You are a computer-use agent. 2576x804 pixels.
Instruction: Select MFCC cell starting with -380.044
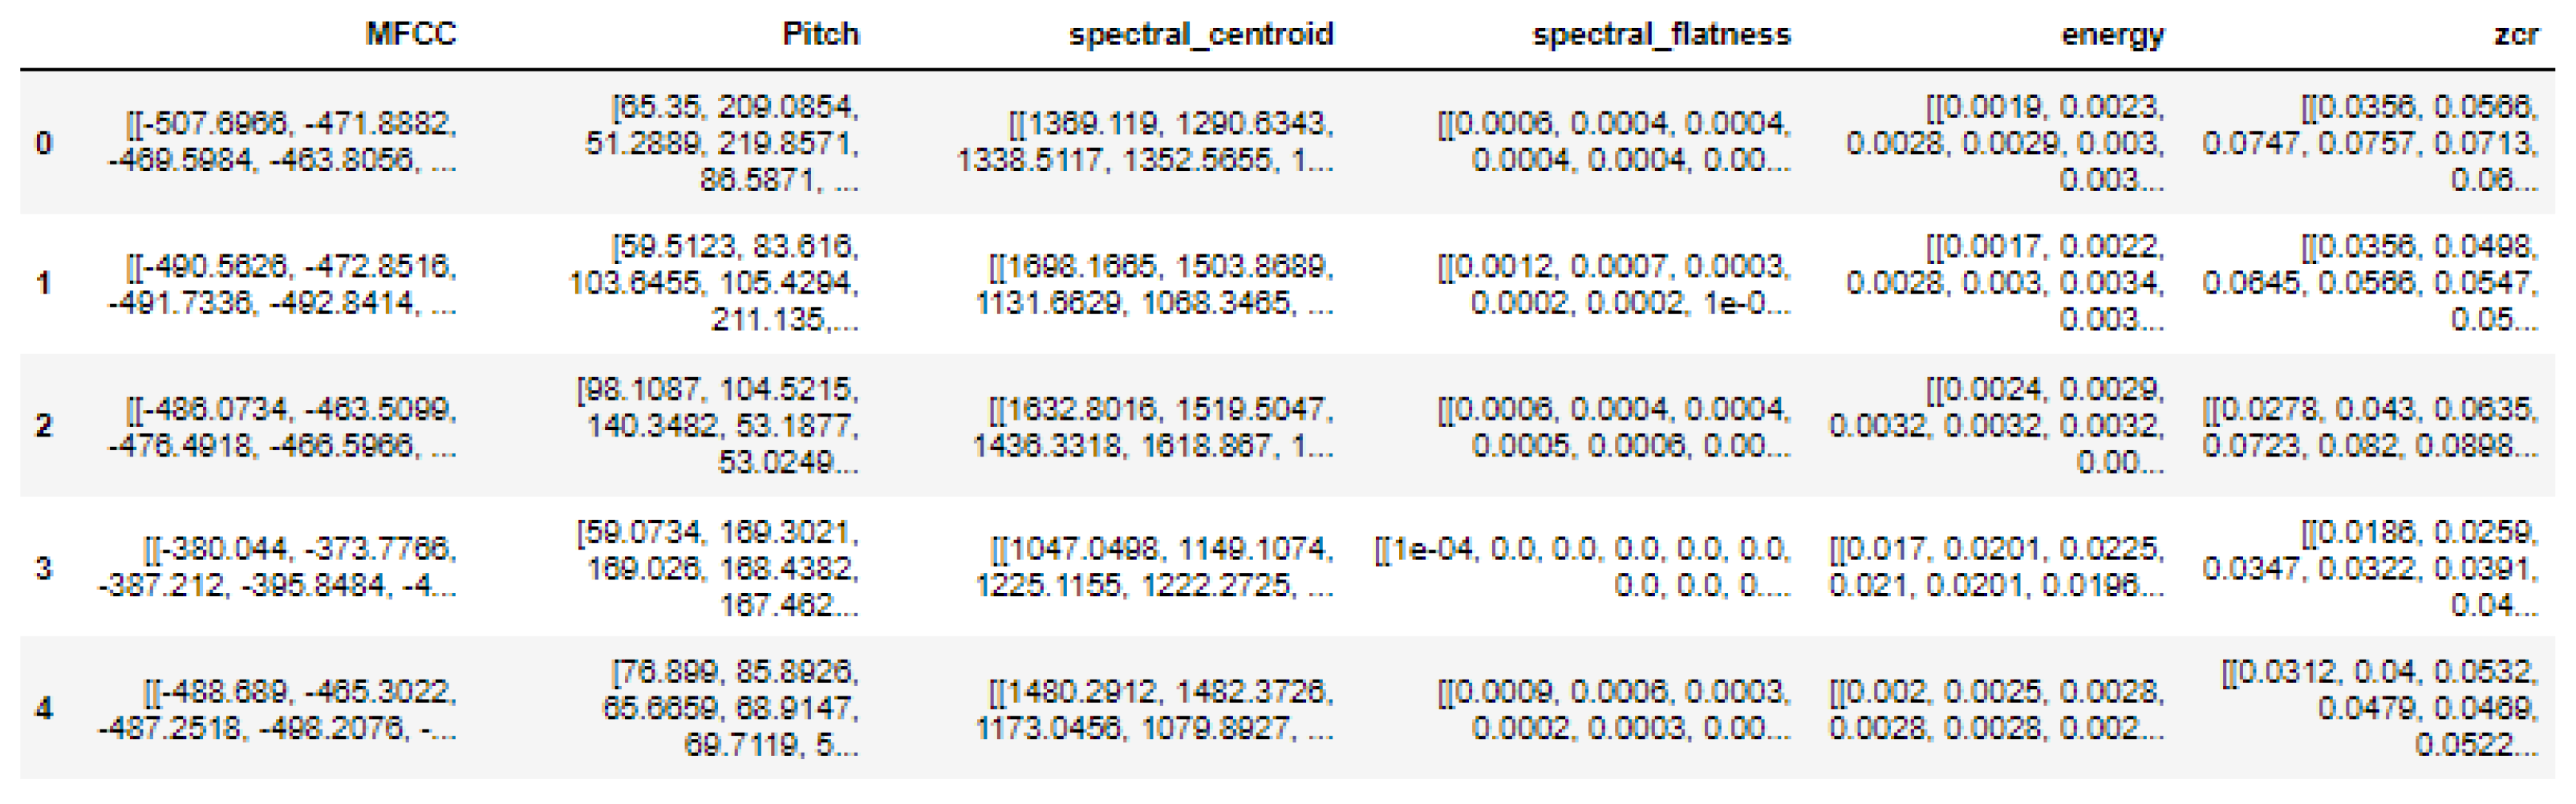coord(278,567)
